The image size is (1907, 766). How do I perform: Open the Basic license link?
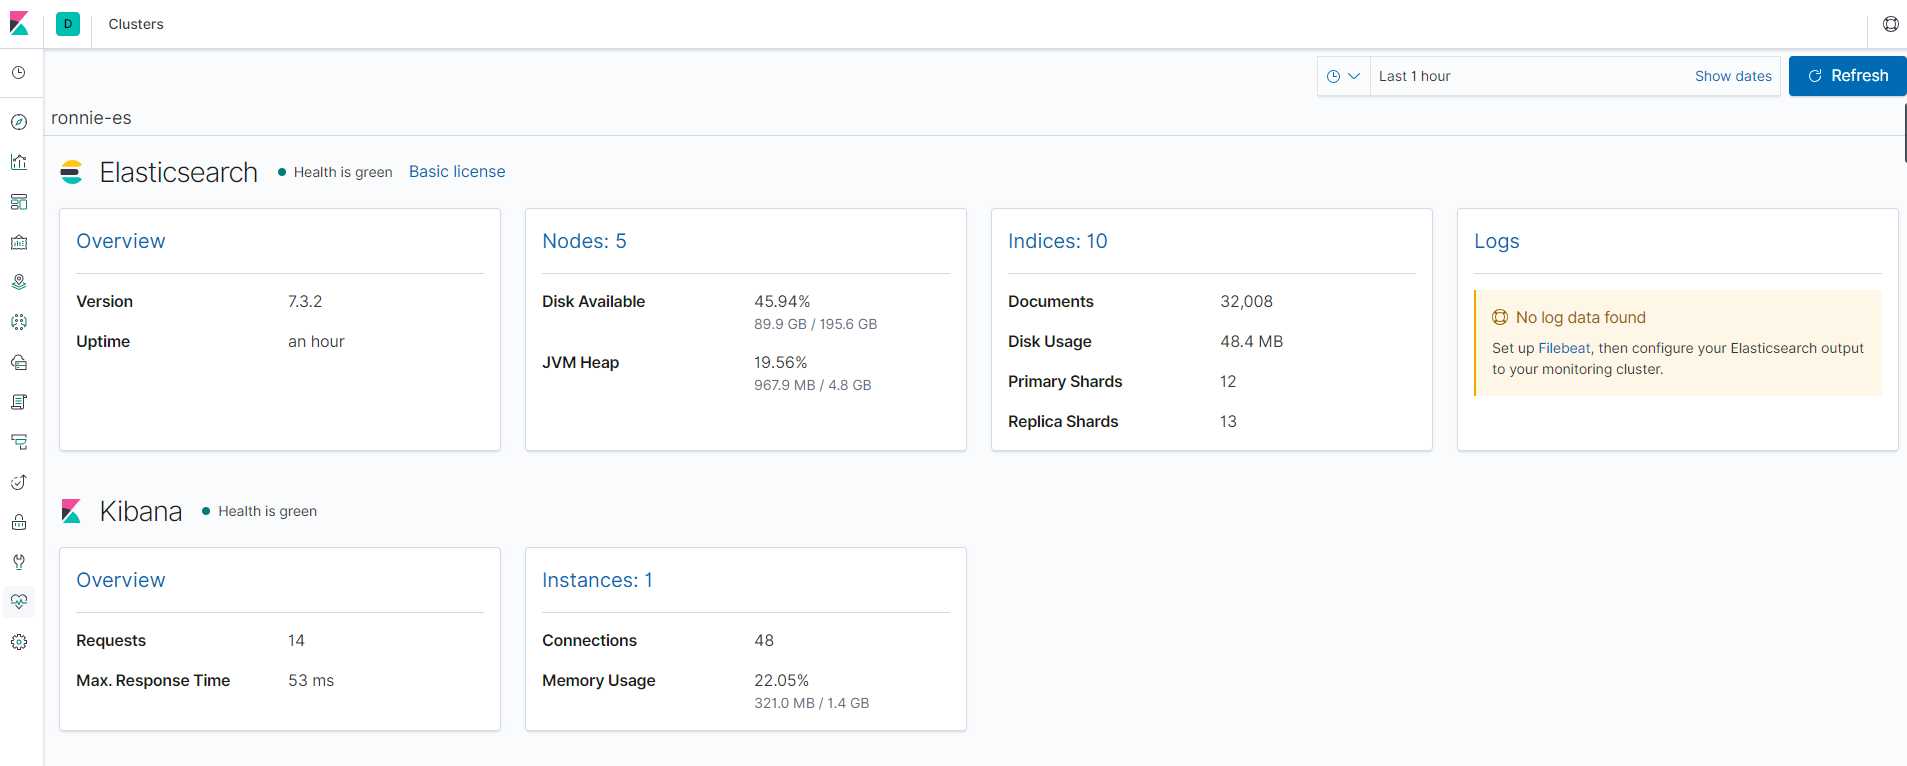[457, 172]
